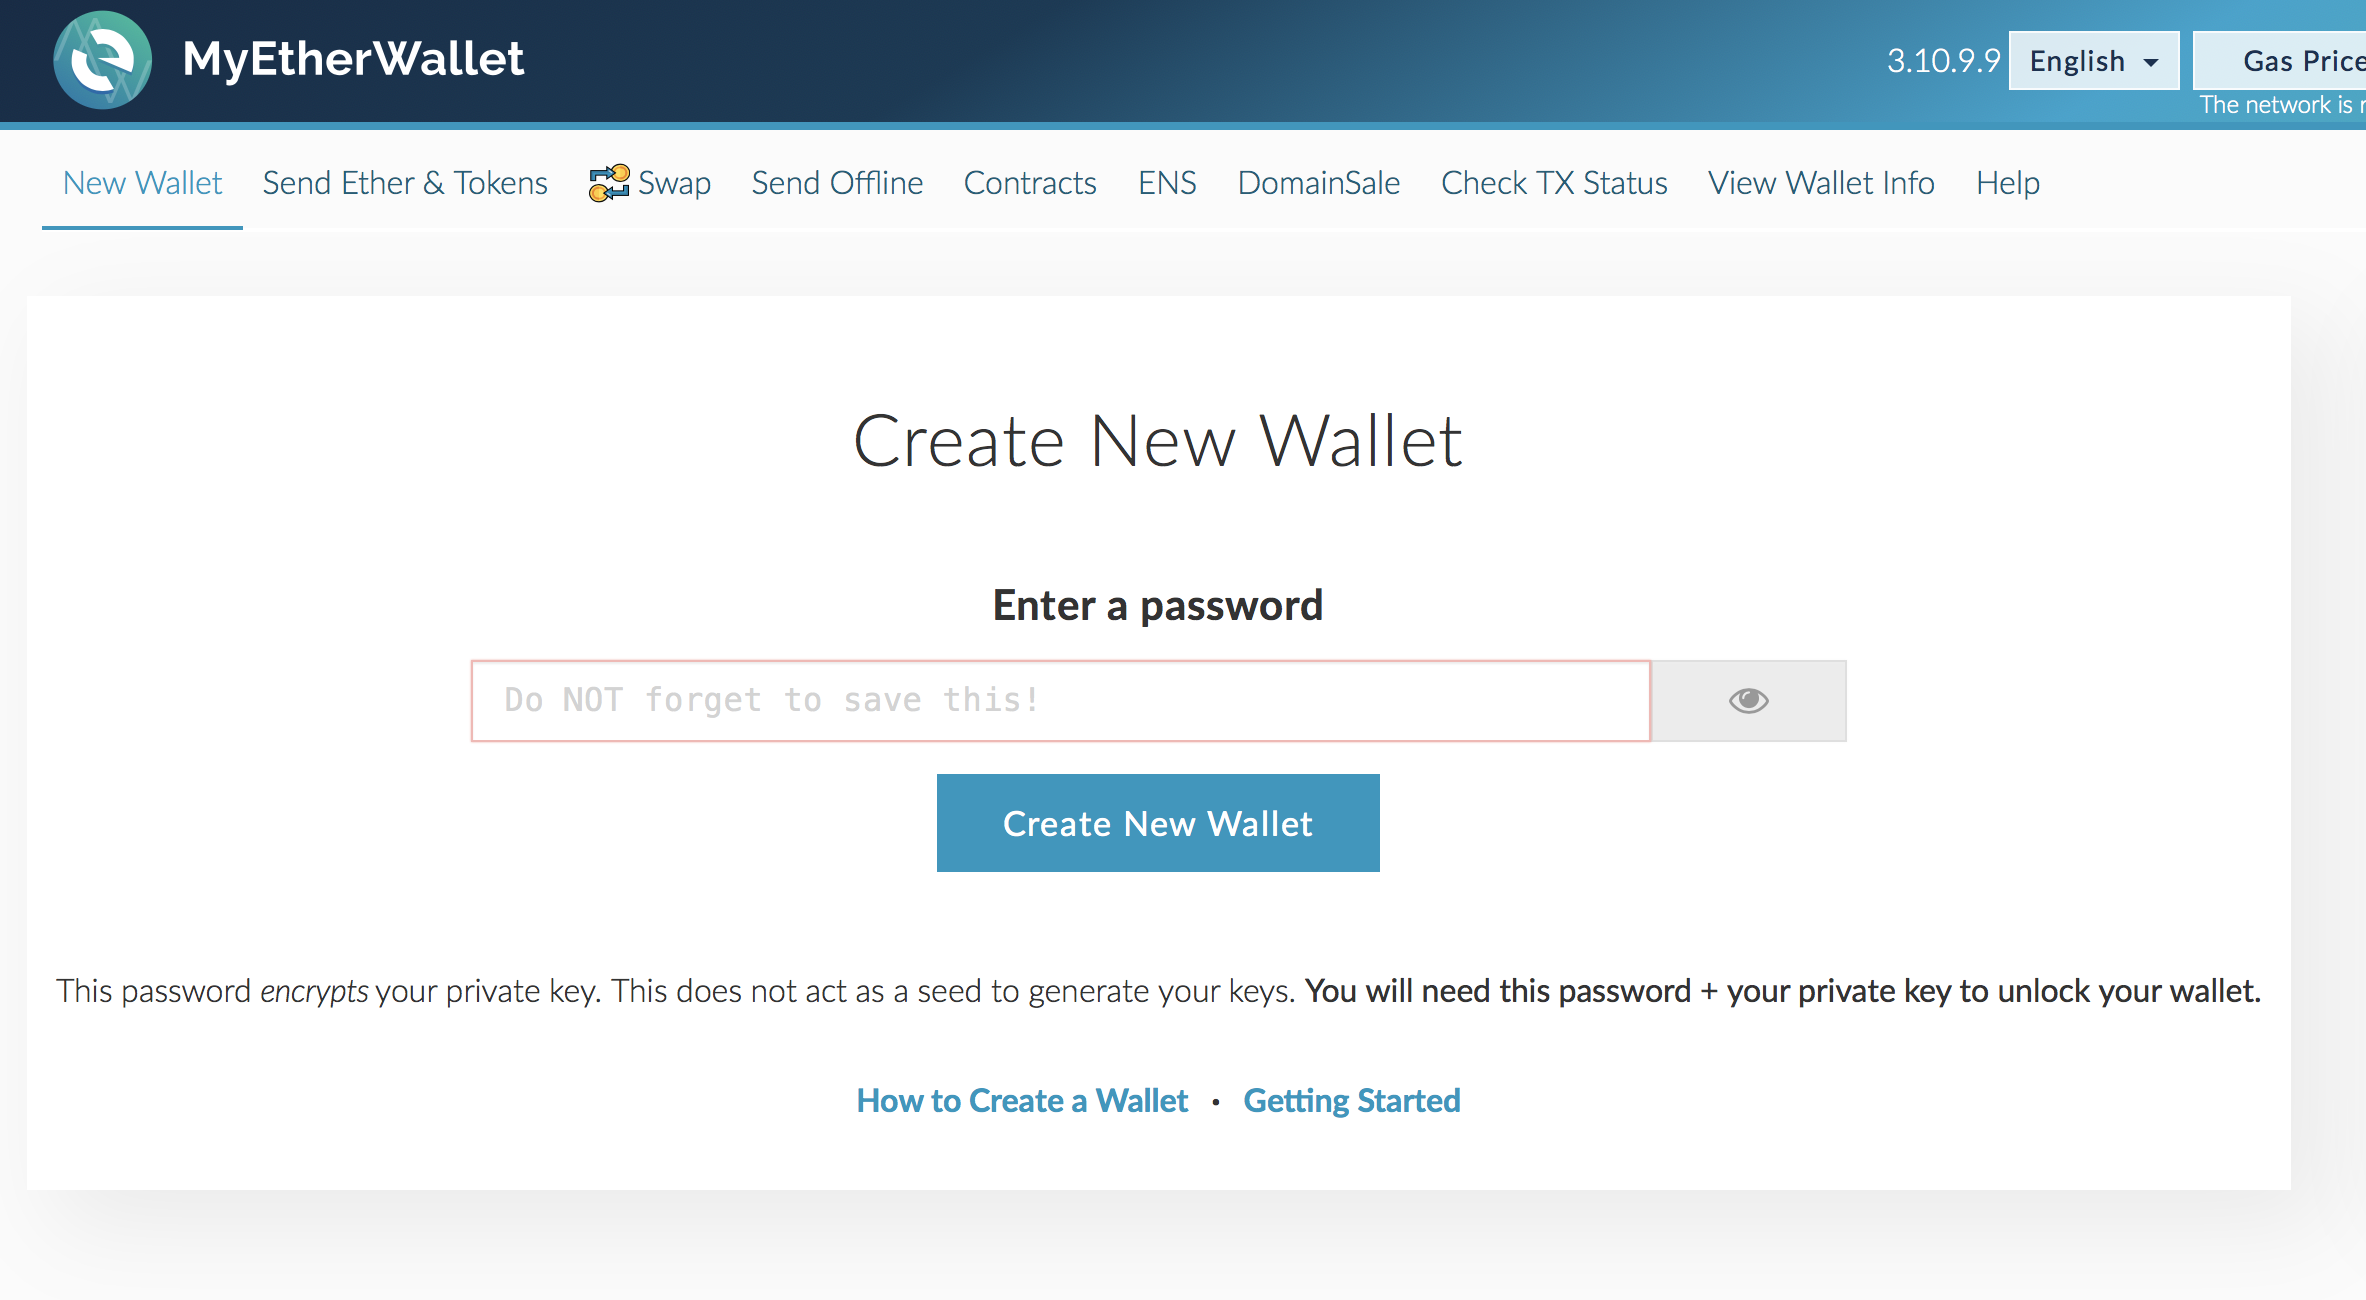
Task: Toggle password visibility eye icon
Action: [x=1750, y=700]
